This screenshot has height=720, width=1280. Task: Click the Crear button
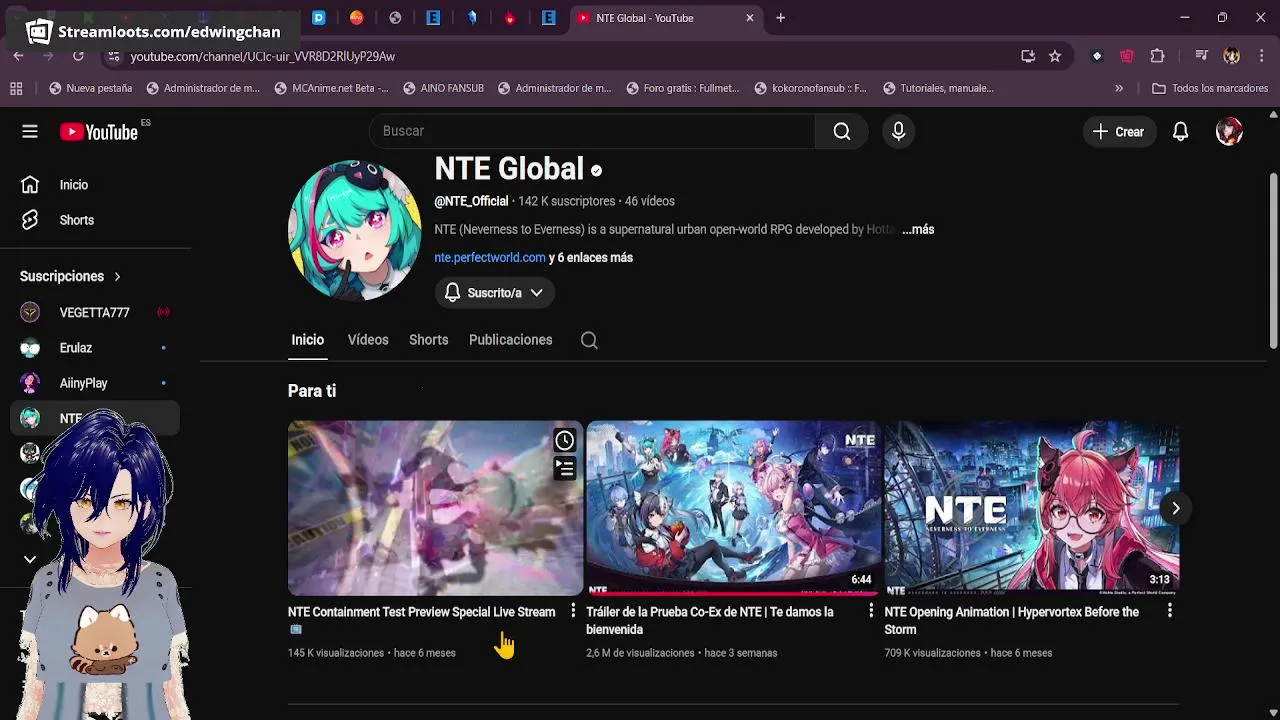(1118, 131)
